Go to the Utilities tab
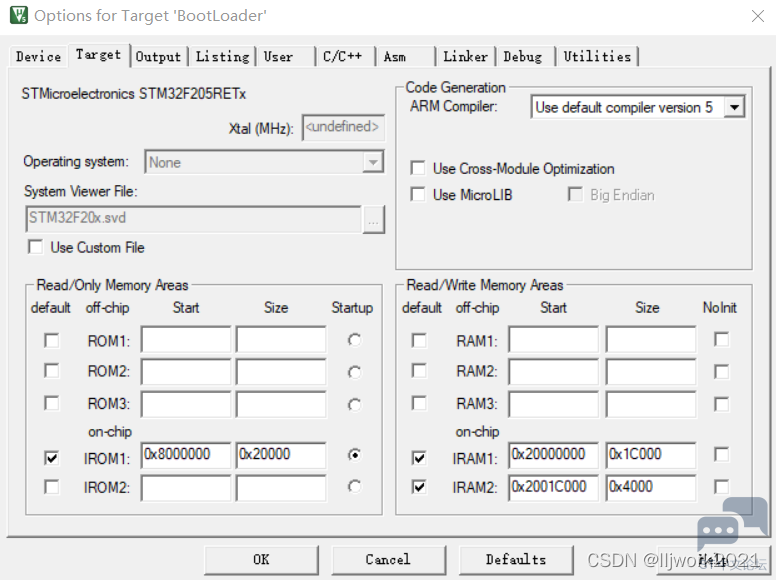This screenshot has height=580, width=776. click(597, 57)
